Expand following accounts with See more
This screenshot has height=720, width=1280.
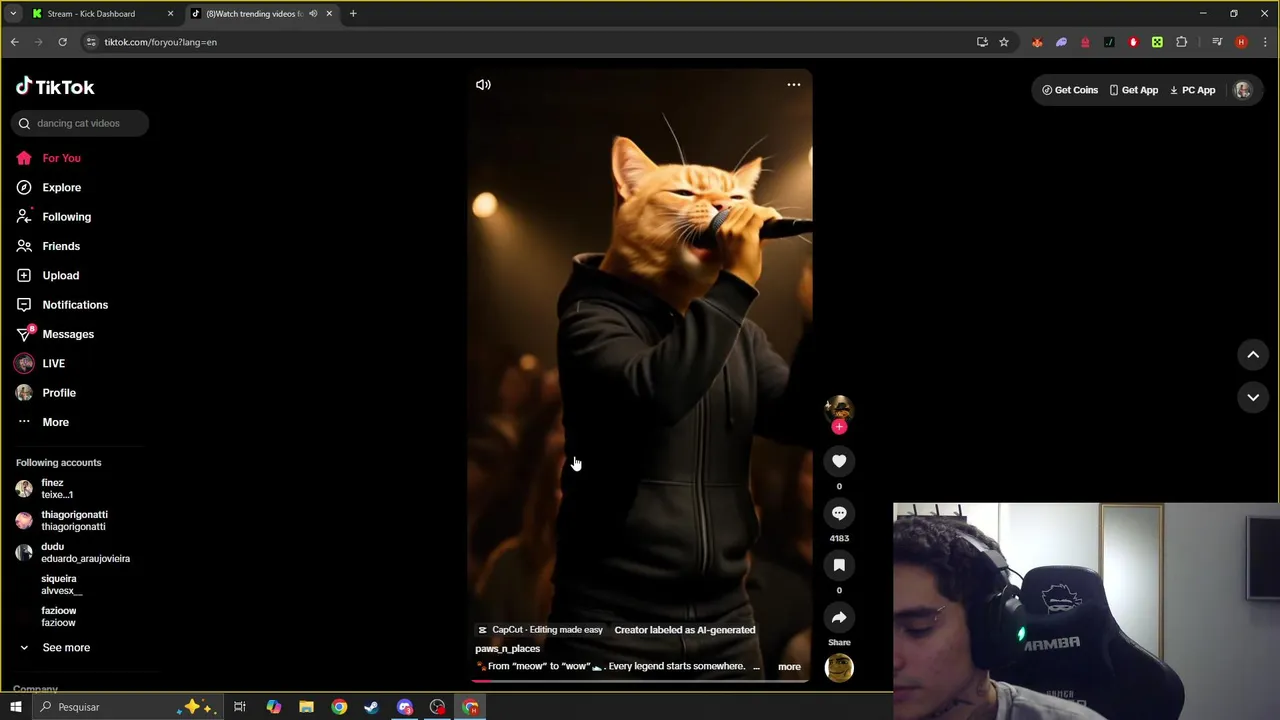pos(66,647)
